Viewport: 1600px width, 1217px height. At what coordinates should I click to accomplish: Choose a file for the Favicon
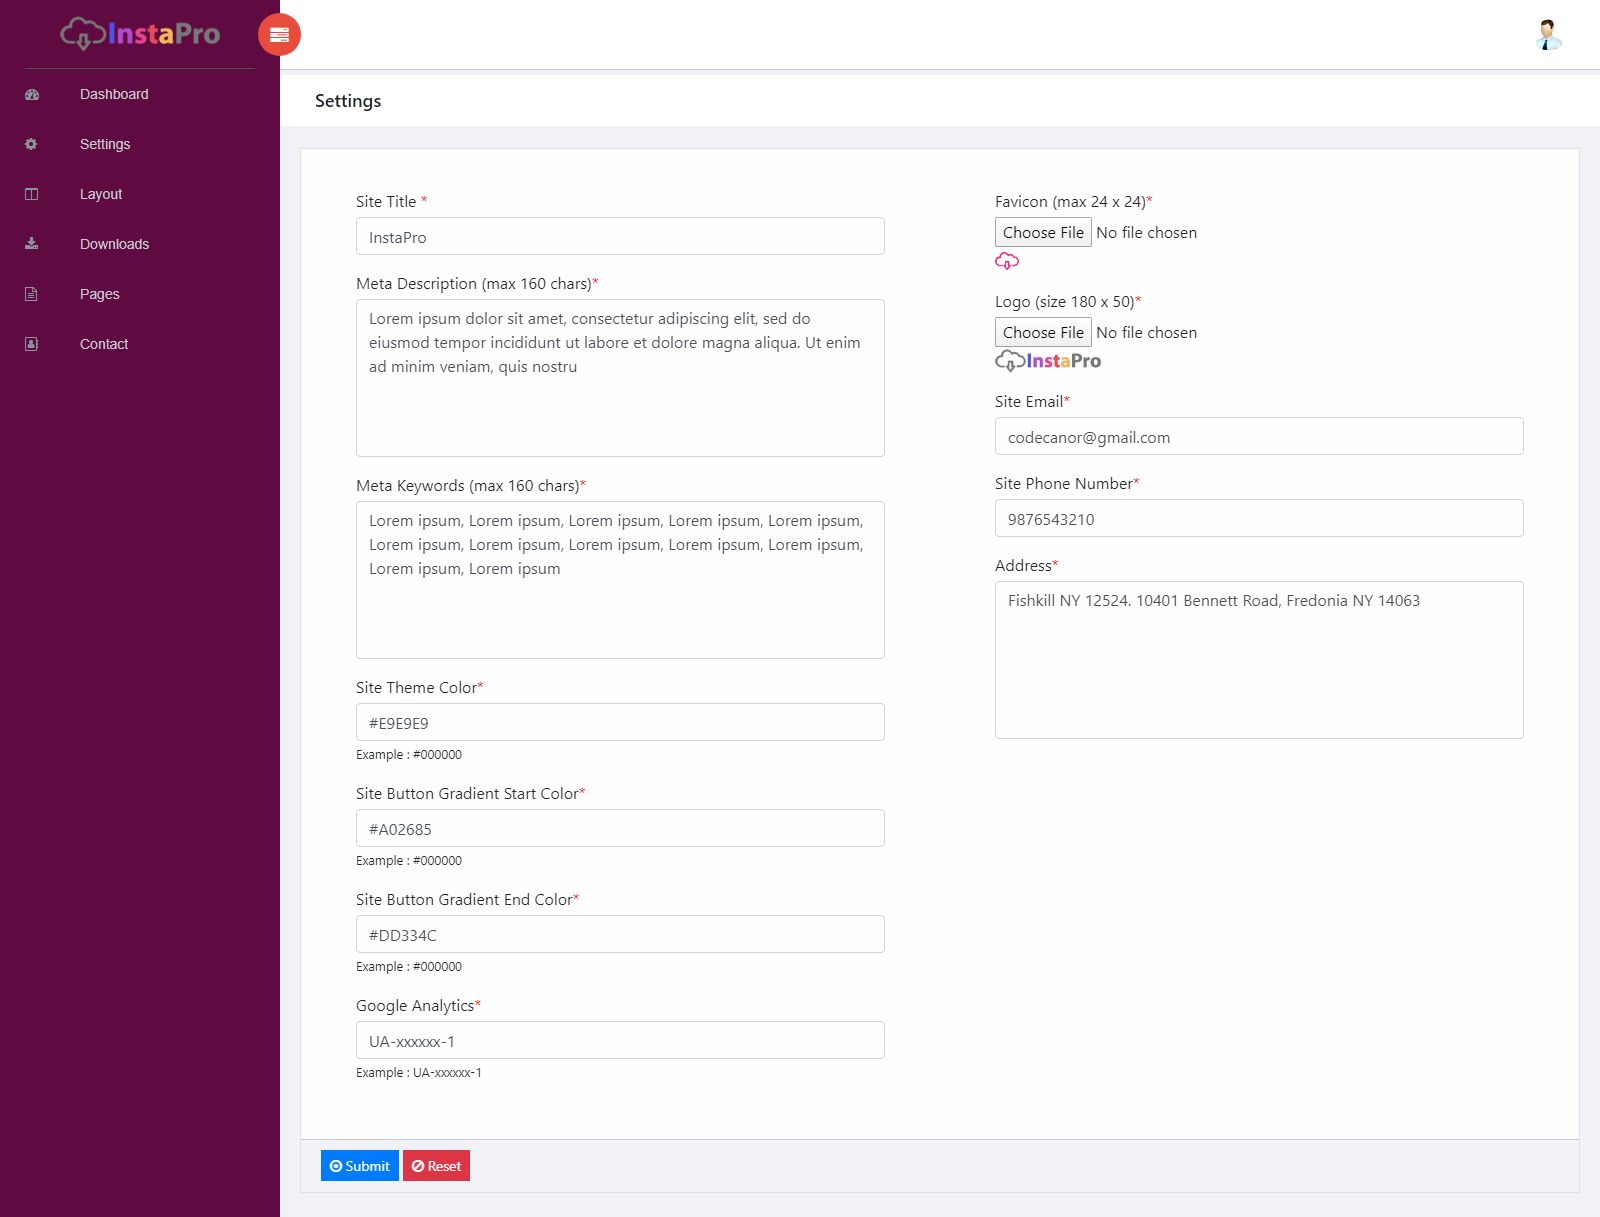(x=1043, y=232)
